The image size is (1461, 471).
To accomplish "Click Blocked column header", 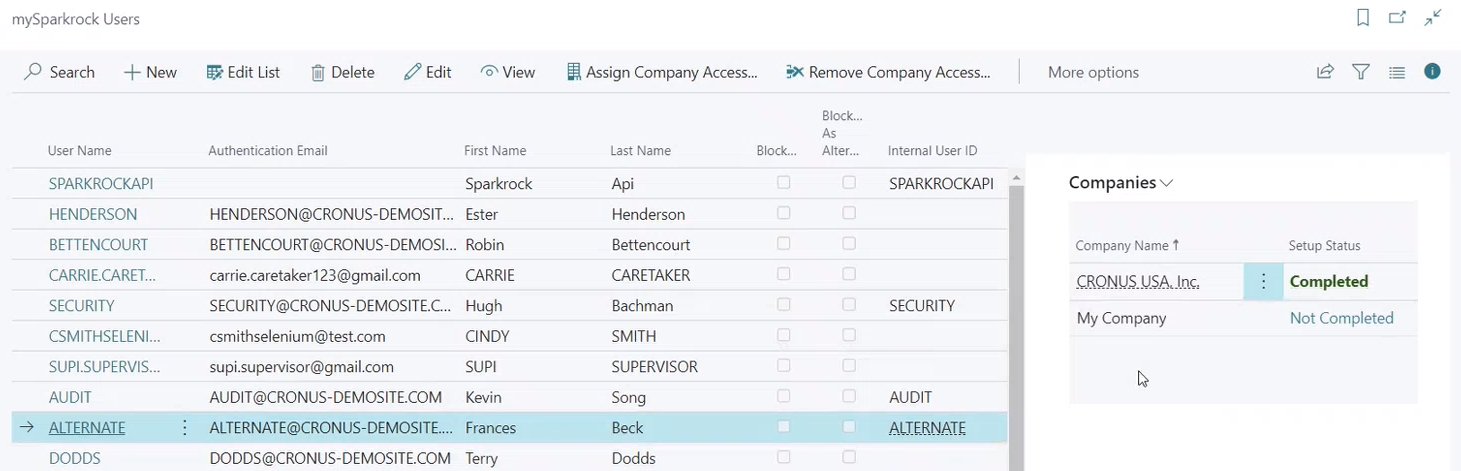I will (x=777, y=151).
